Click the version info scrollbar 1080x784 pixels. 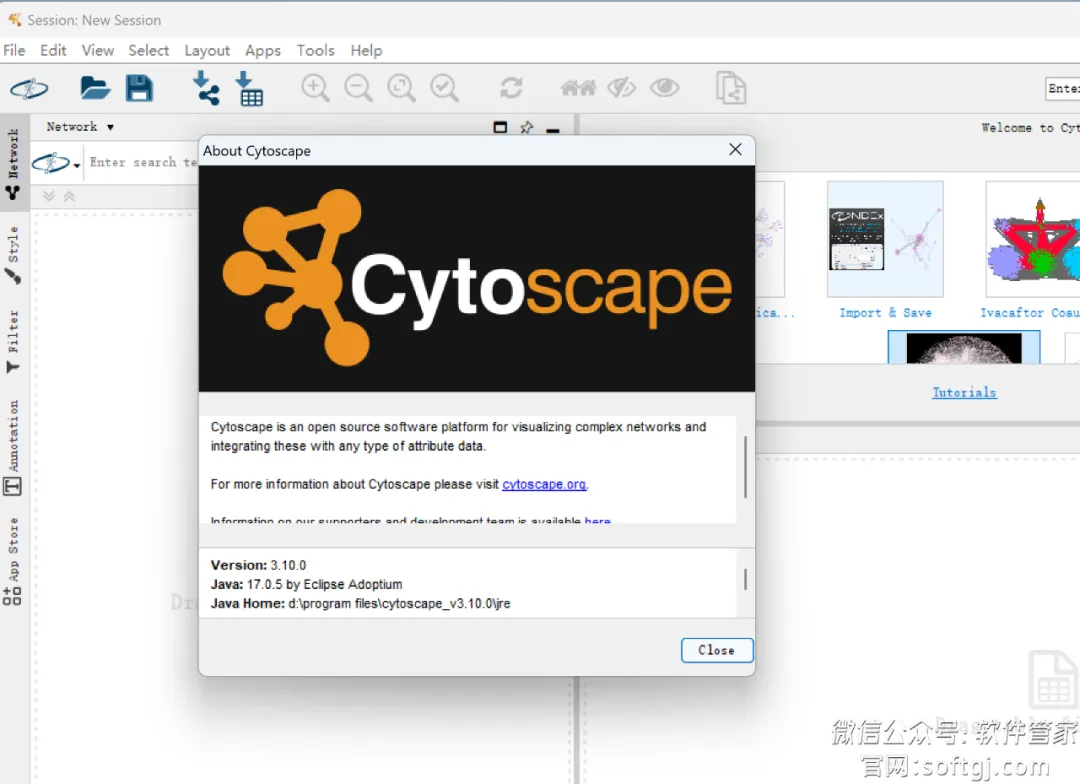click(x=745, y=579)
